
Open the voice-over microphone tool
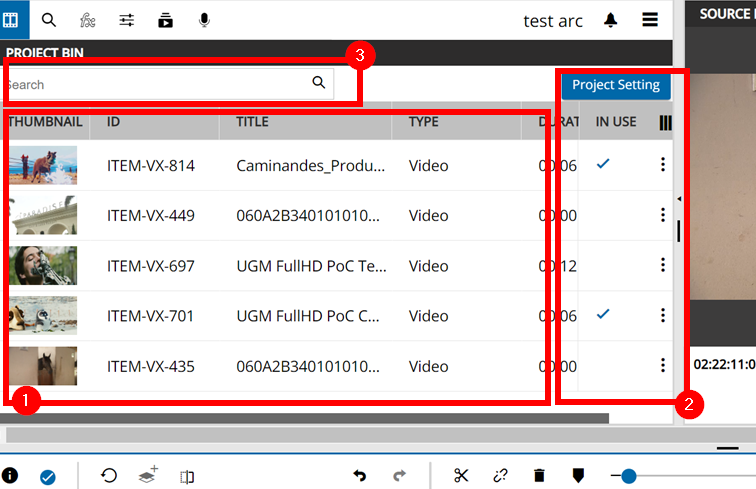pos(204,19)
